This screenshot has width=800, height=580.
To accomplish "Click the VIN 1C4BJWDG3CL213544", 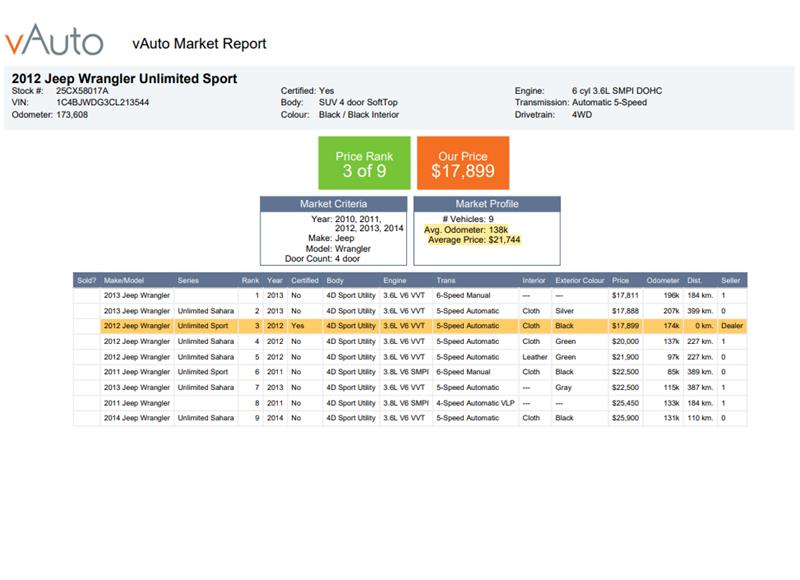I will (x=103, y=102).
